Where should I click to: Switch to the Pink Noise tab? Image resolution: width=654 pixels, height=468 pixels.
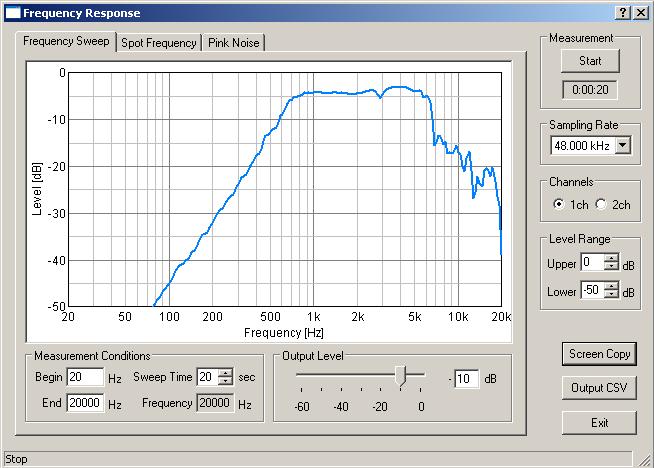pyautogui.click(x=233, y=43)
